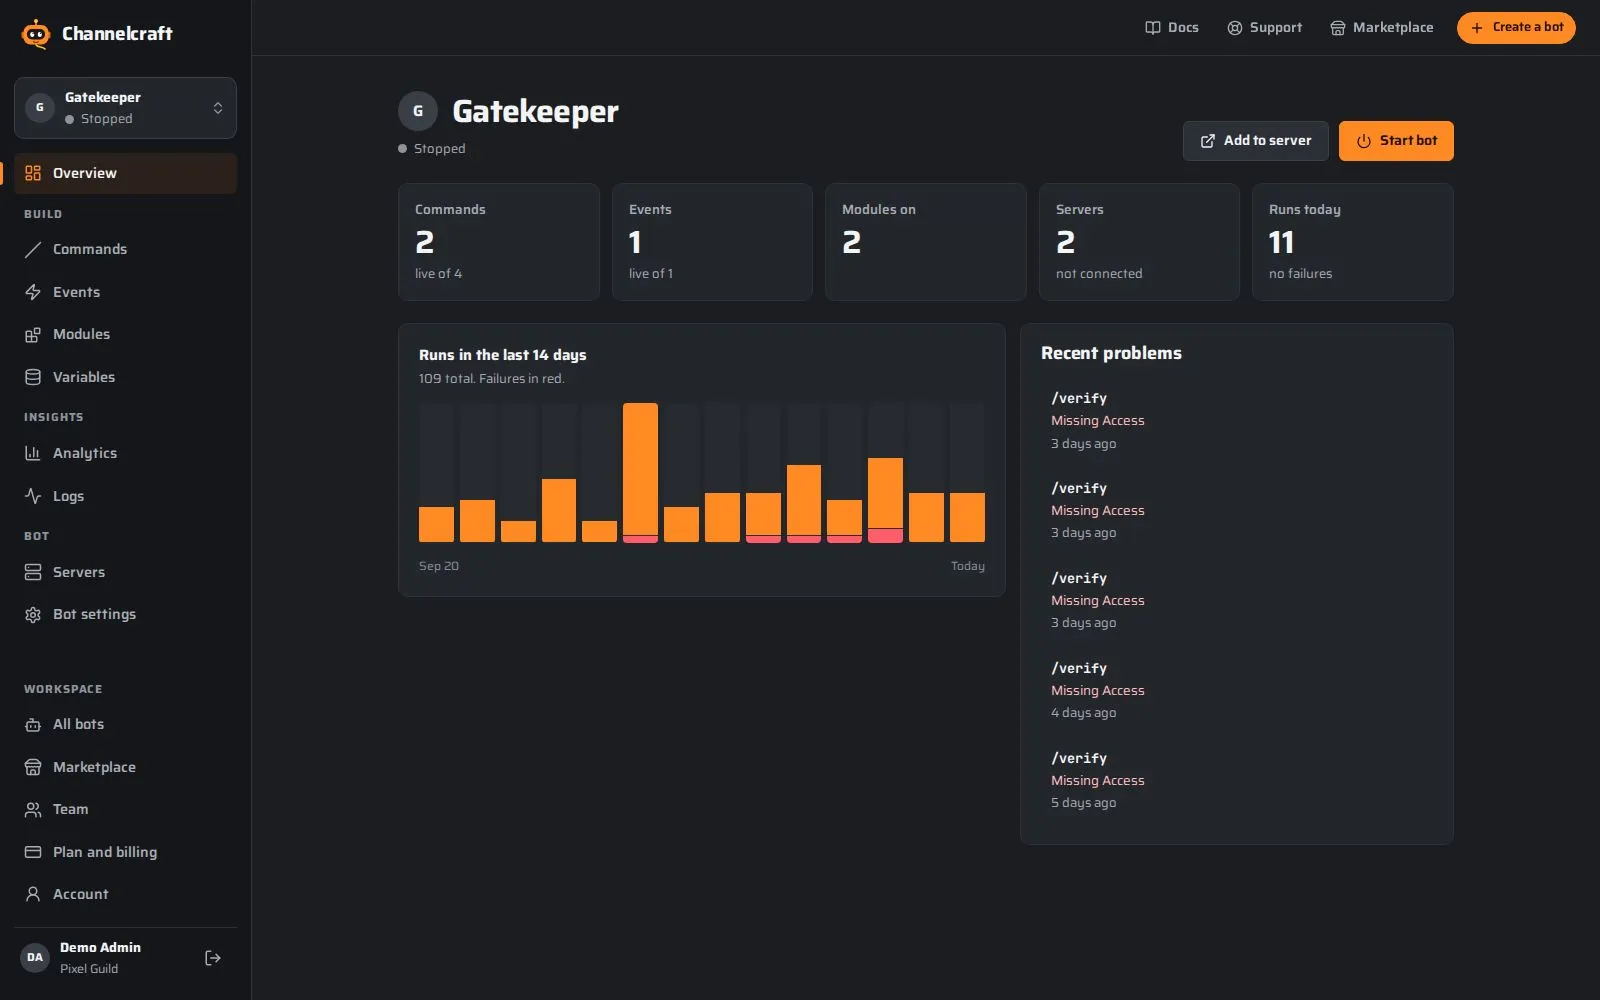The height and width of the screenshot is (1000, 1600).
Task: Click the Logs activity pulse icon
Action: 33,496
